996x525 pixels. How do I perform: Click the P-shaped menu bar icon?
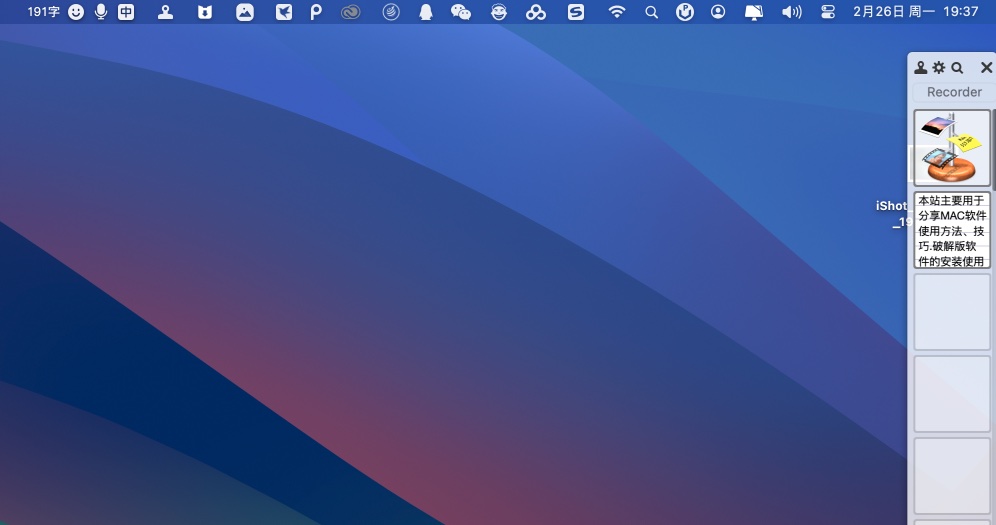click(x=316, y=12)
